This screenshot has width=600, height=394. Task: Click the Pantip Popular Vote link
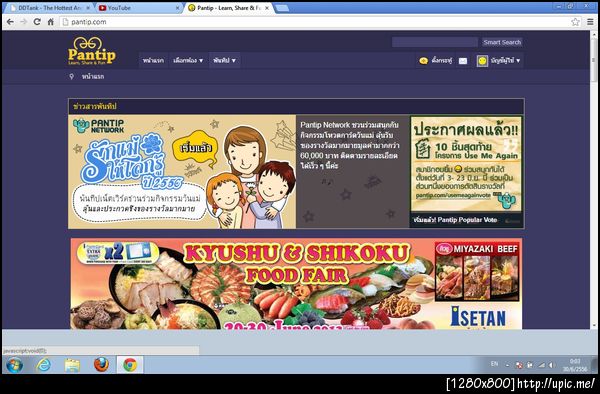tap(455, 220)
